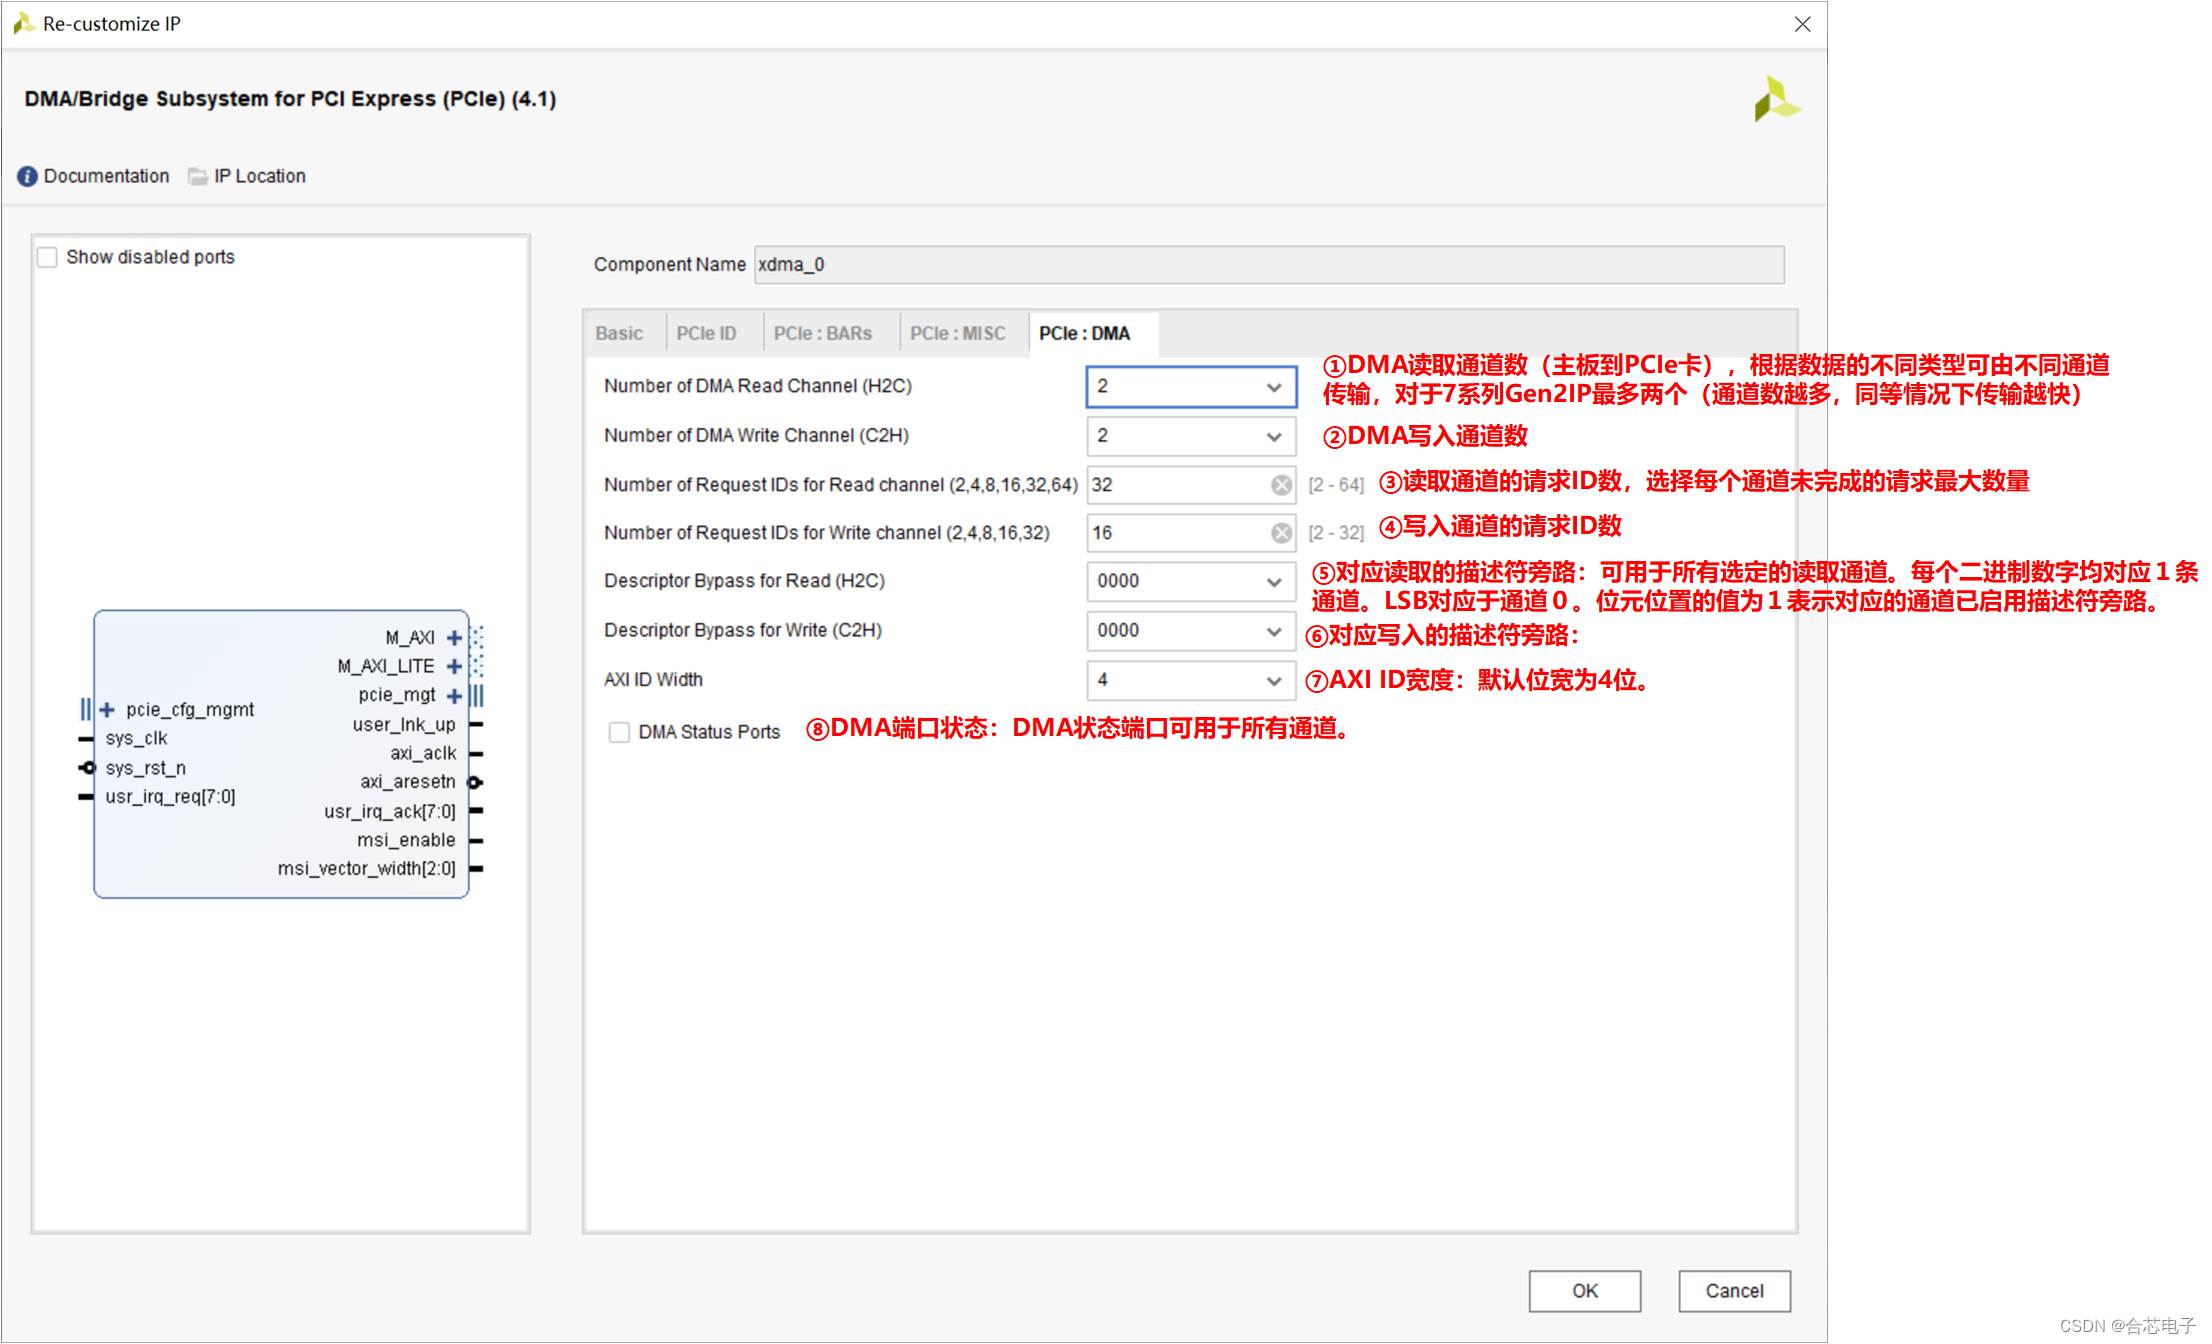Screen dimensions: 2212x1344
Task: Expand the M_AXI_LITE port plus icon
Action: click(454, 666)
